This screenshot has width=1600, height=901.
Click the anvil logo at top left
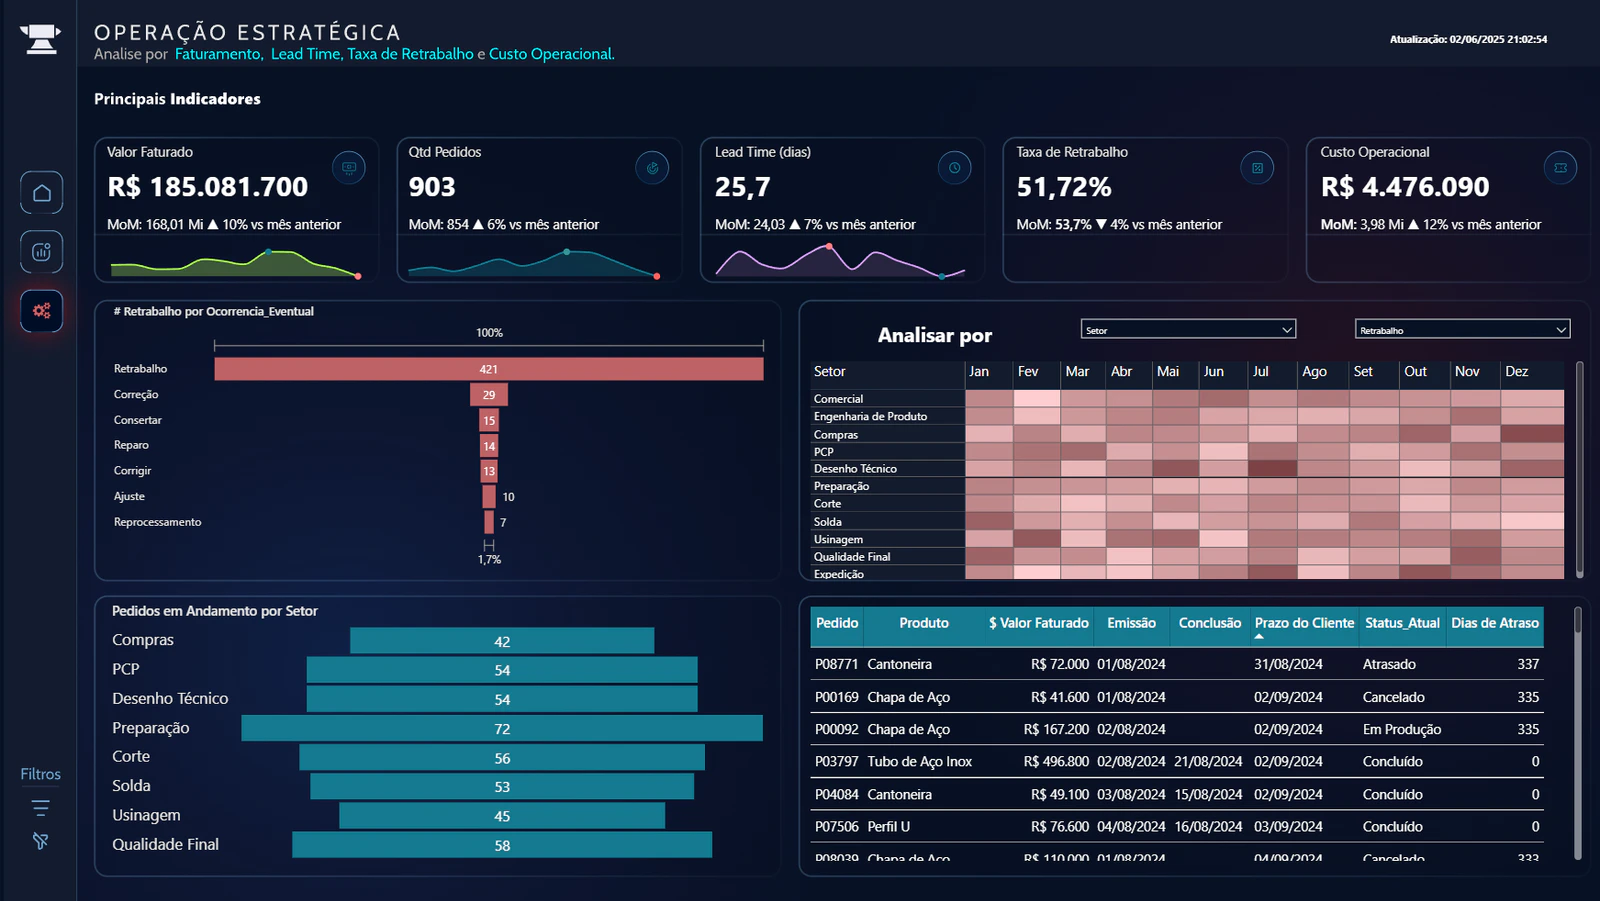coord(41,39)
